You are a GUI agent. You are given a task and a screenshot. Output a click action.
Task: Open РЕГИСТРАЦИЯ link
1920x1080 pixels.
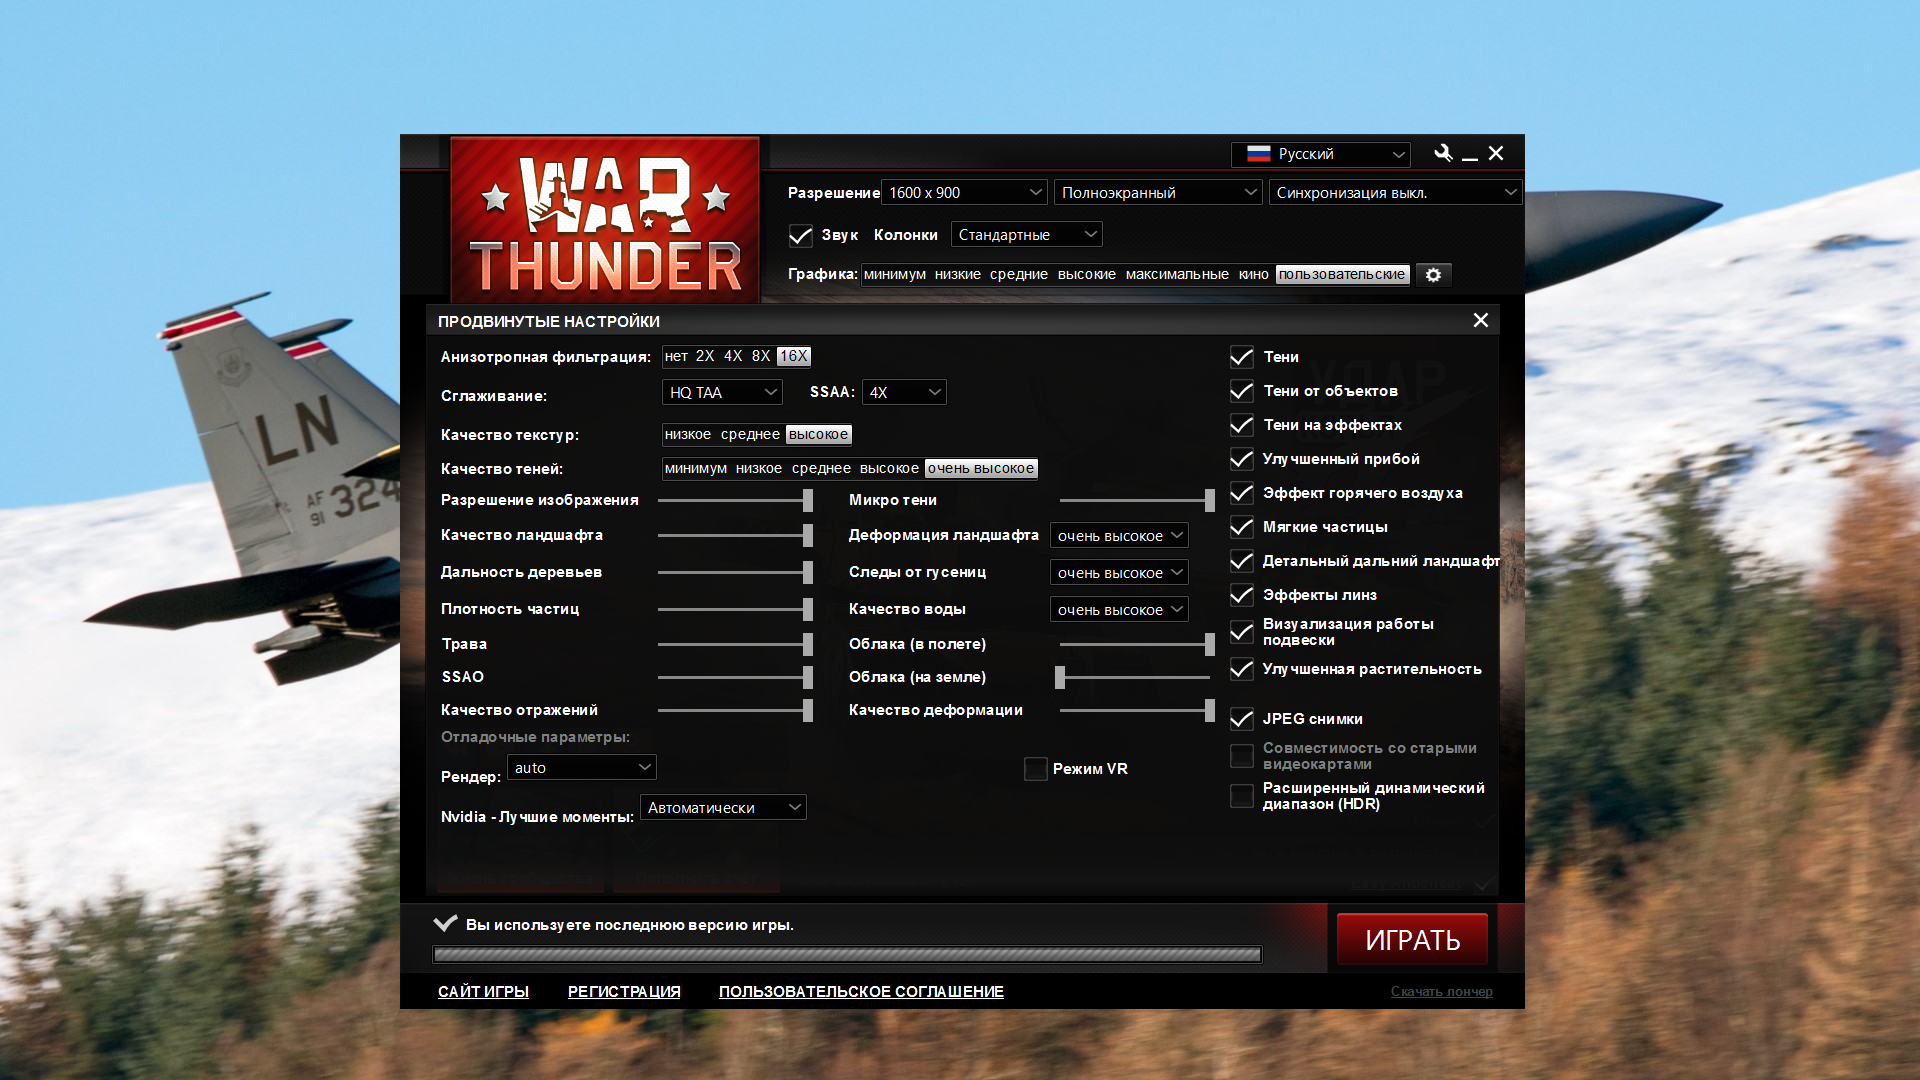(x=624, y=991)
